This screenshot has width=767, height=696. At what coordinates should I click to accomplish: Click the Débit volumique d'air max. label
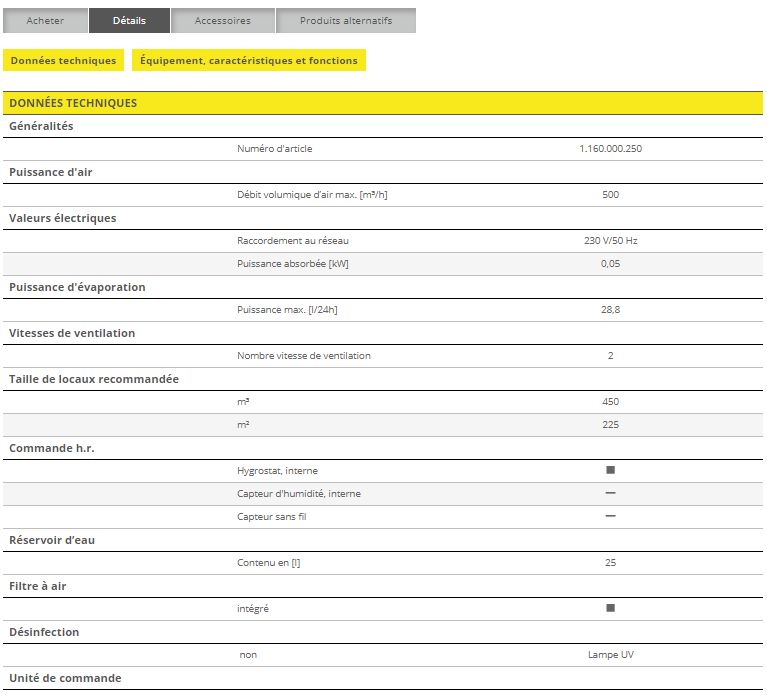pyautogui.click(x=312, y=195)
